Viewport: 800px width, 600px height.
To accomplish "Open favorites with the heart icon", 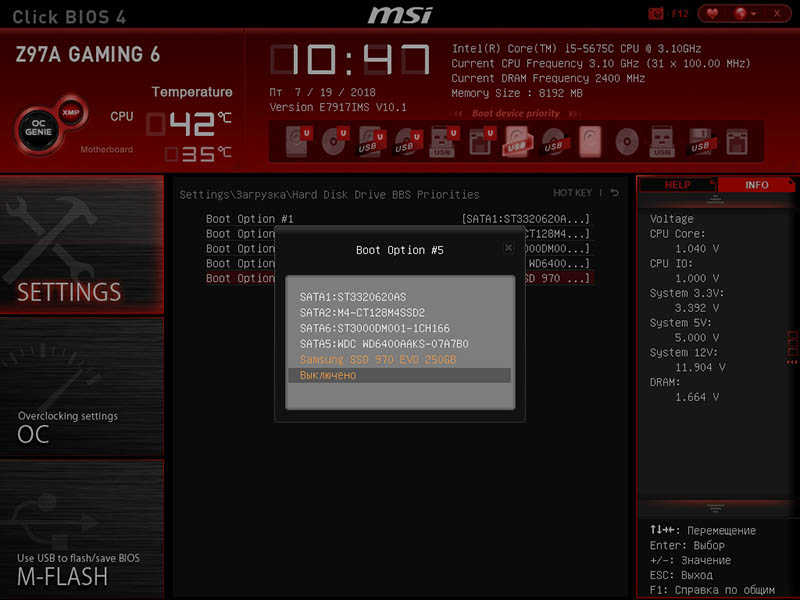I will coord(712,14).
